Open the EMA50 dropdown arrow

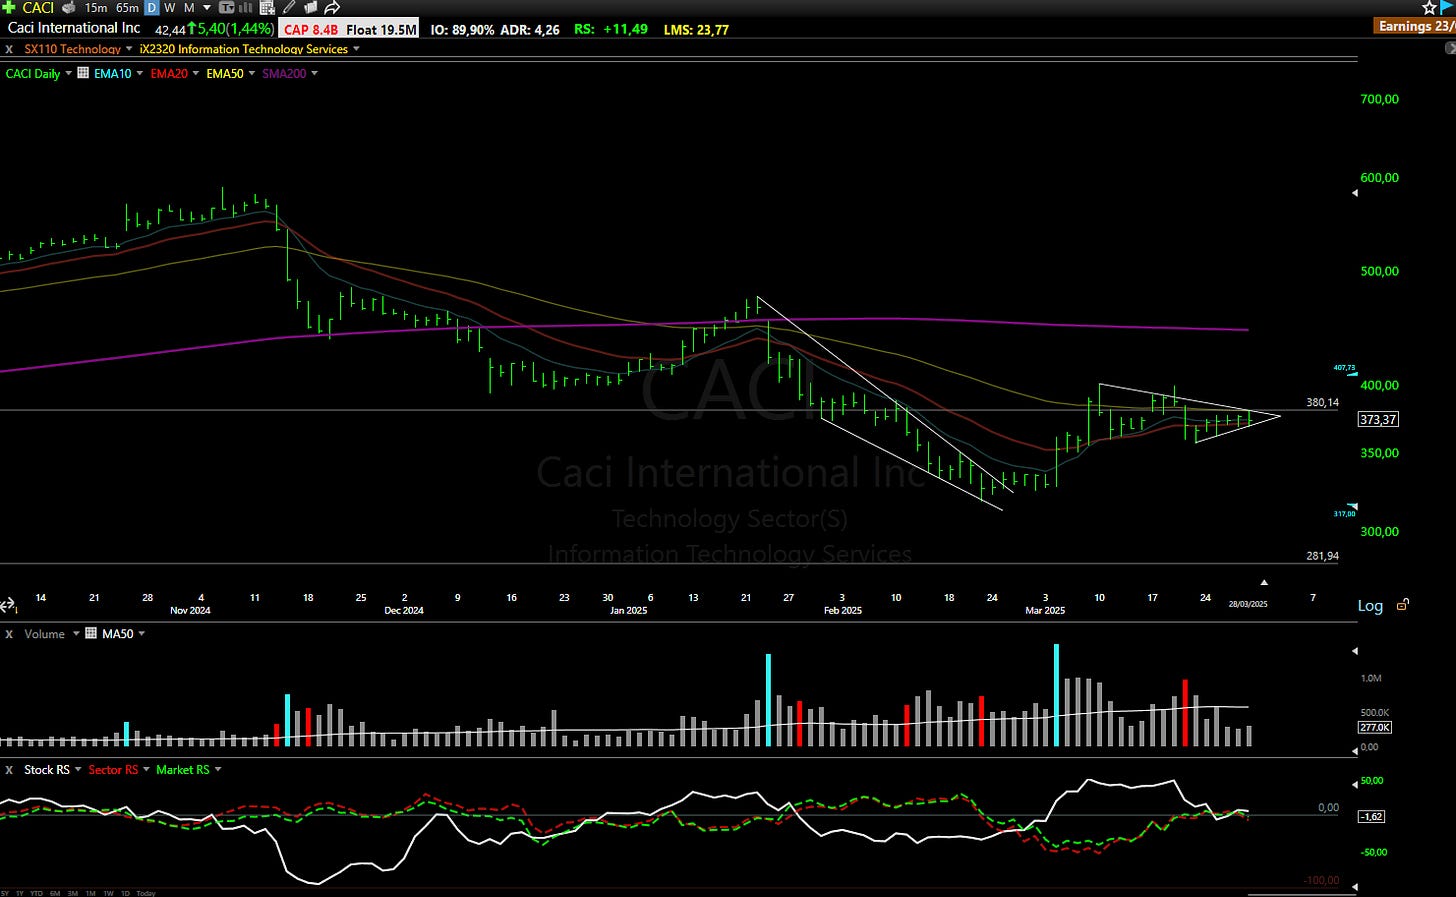pos(251,73)
